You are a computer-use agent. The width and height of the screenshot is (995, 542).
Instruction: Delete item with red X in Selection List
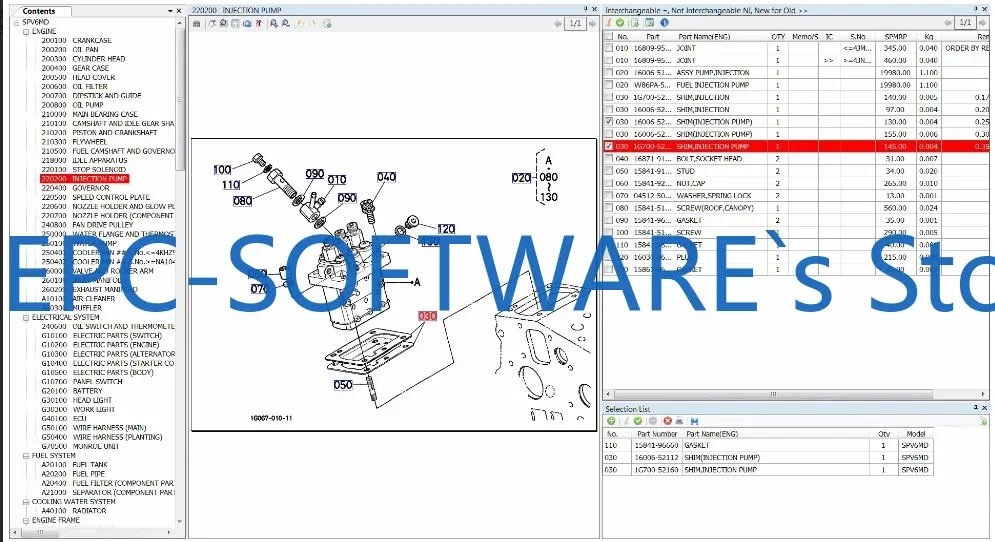668,421
